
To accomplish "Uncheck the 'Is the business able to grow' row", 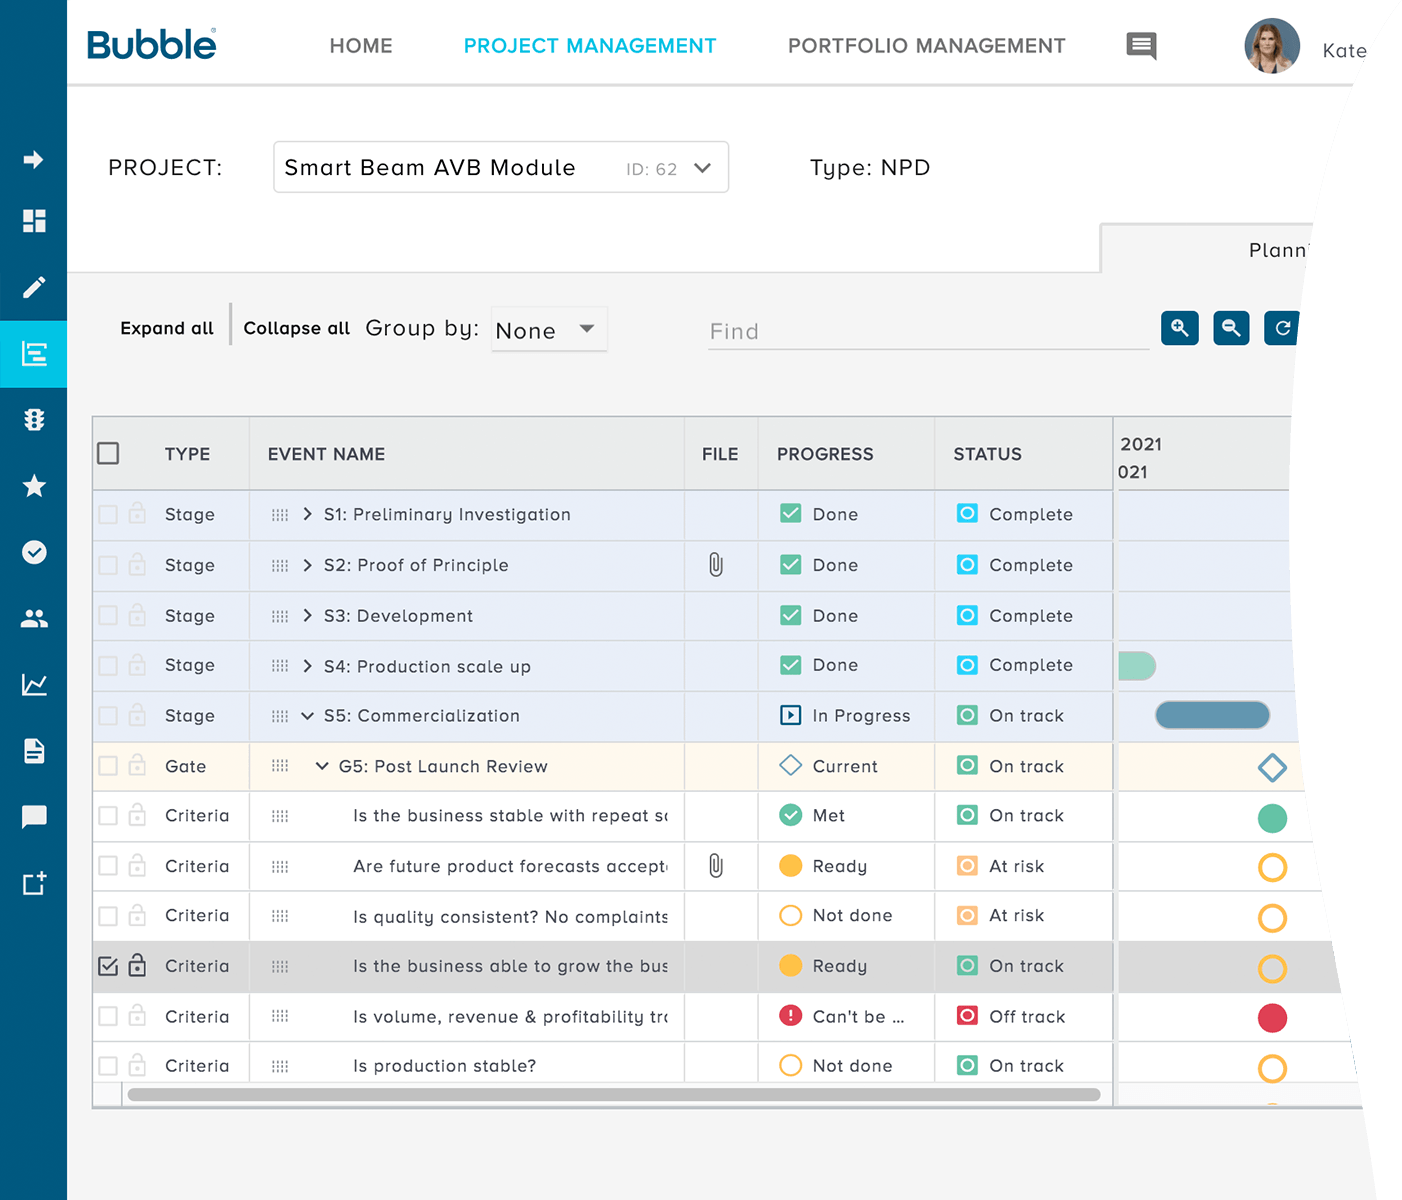I will click(108, 966).
